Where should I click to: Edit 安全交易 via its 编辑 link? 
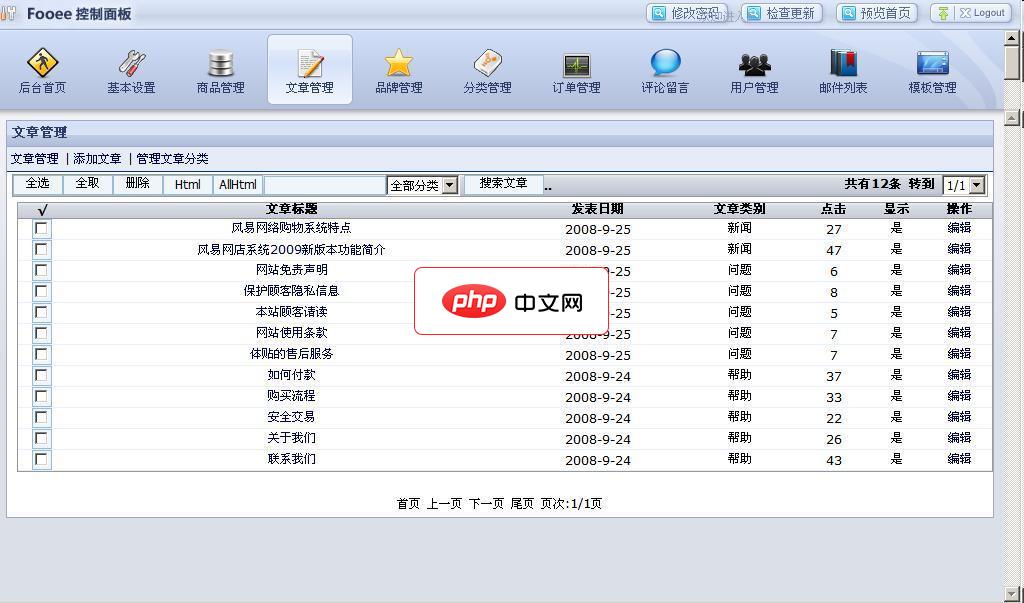point(959,417)
